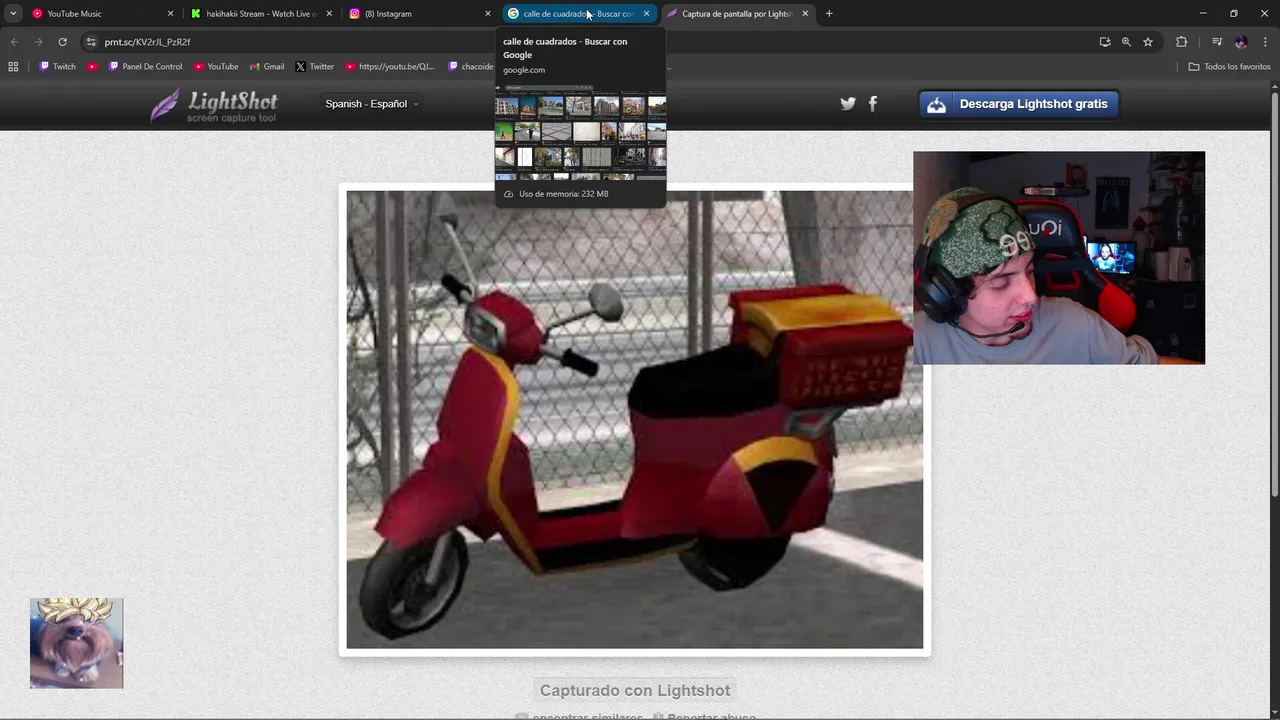The height and width of the screenshot is (720, 1280).
Task: Open the unlabeled YouTube icon bookmark after Twitch
Action: [92, 67]
